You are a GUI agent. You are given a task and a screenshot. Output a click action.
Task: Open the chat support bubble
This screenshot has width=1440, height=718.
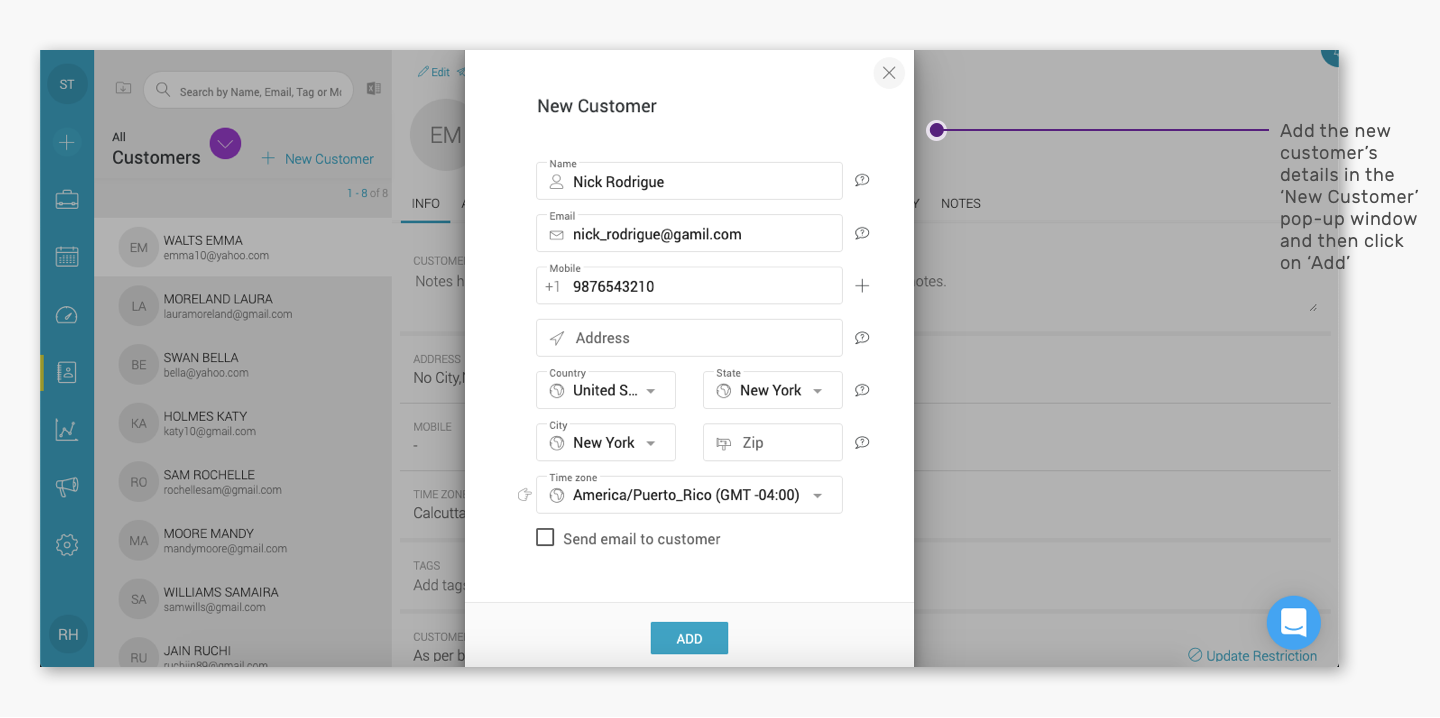coord(1294,623)
